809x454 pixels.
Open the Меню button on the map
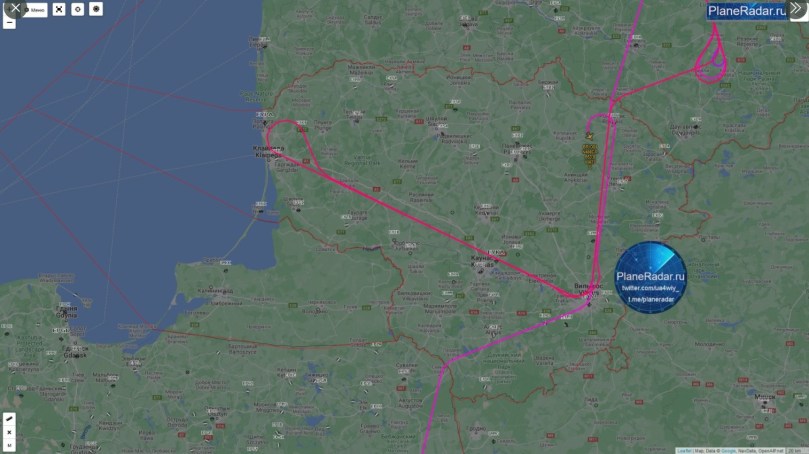[x=36, y=10]
